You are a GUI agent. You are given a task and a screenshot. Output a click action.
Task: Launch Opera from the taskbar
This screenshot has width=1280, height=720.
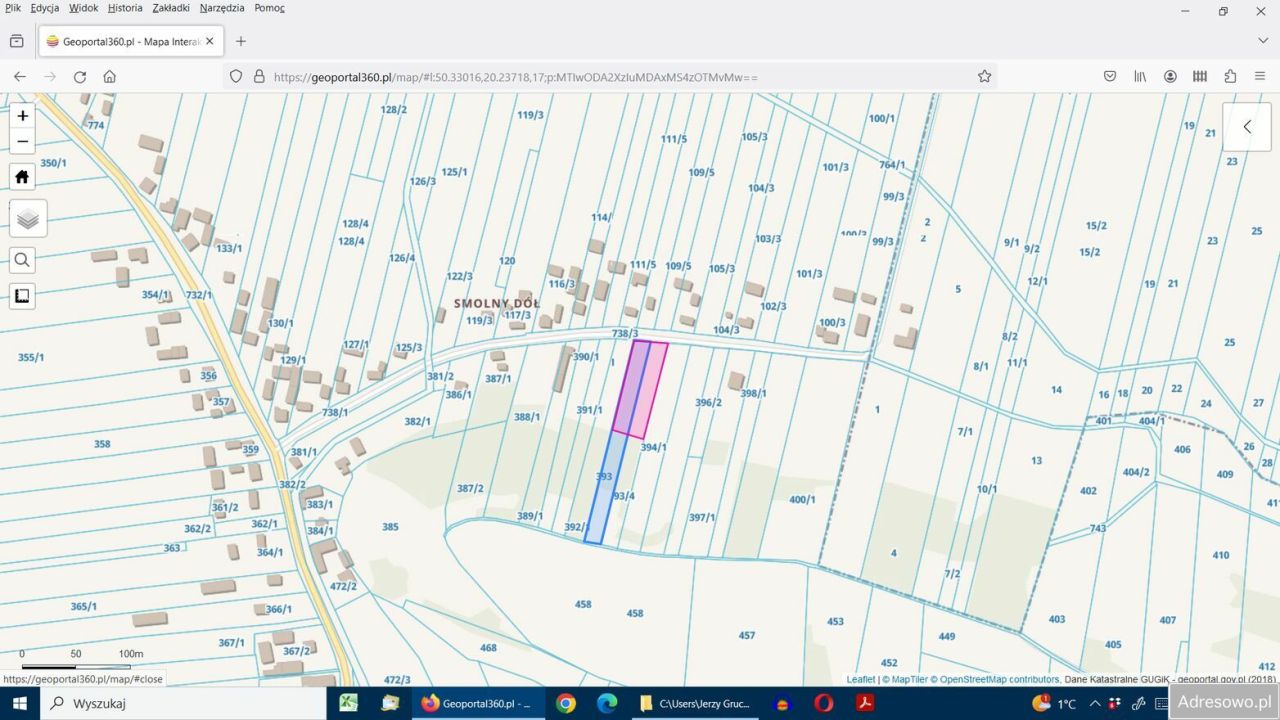(824, 703)
